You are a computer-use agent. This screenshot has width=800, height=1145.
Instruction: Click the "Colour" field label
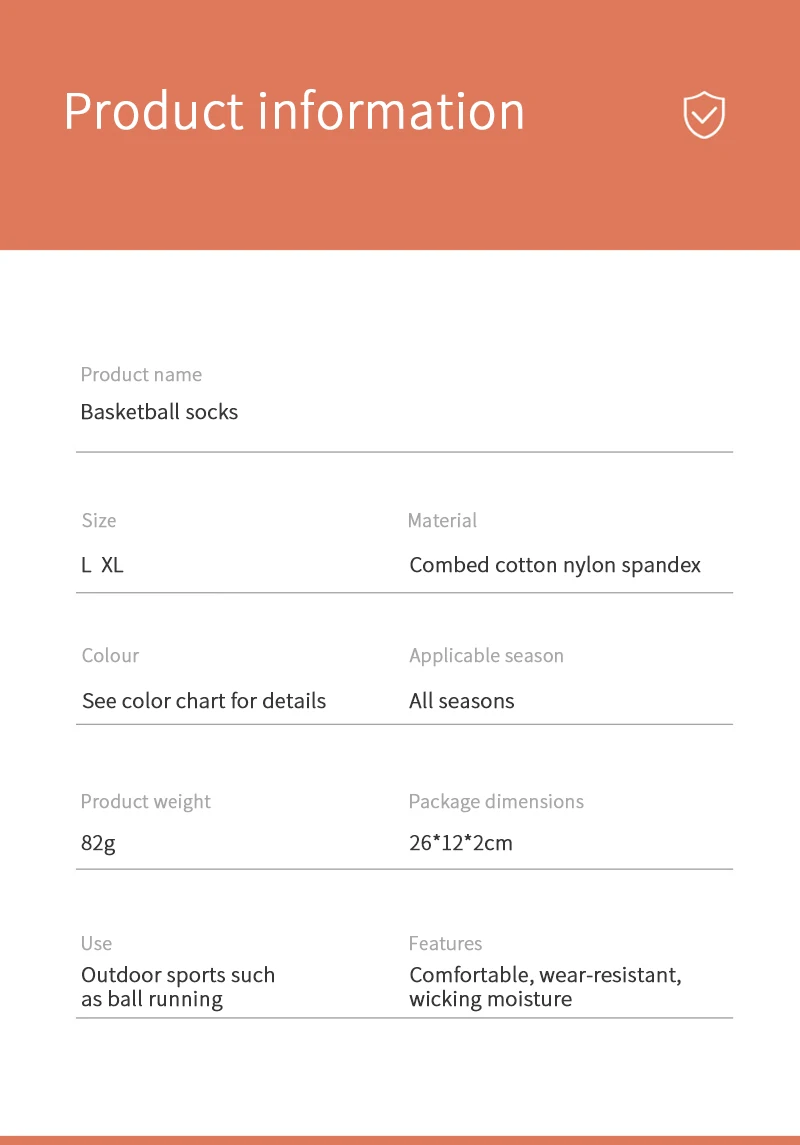point(110,656)
